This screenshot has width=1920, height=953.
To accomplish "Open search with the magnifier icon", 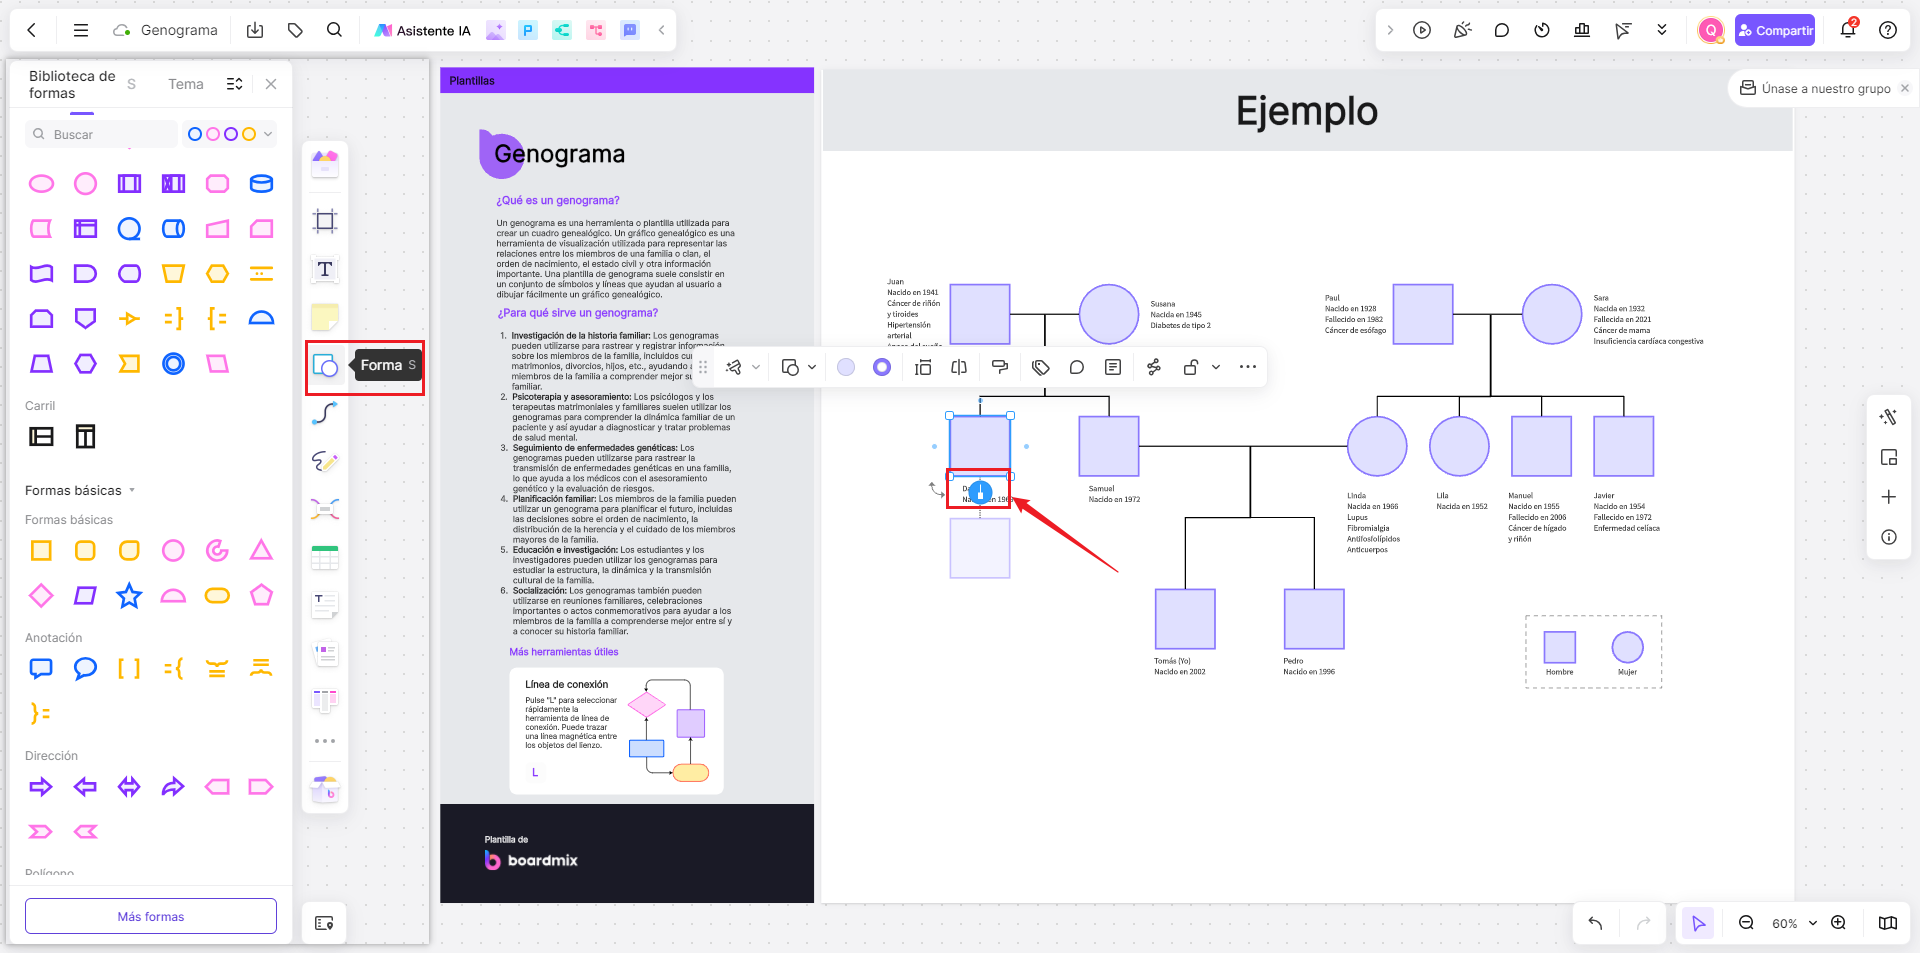I will pos(335,30).
